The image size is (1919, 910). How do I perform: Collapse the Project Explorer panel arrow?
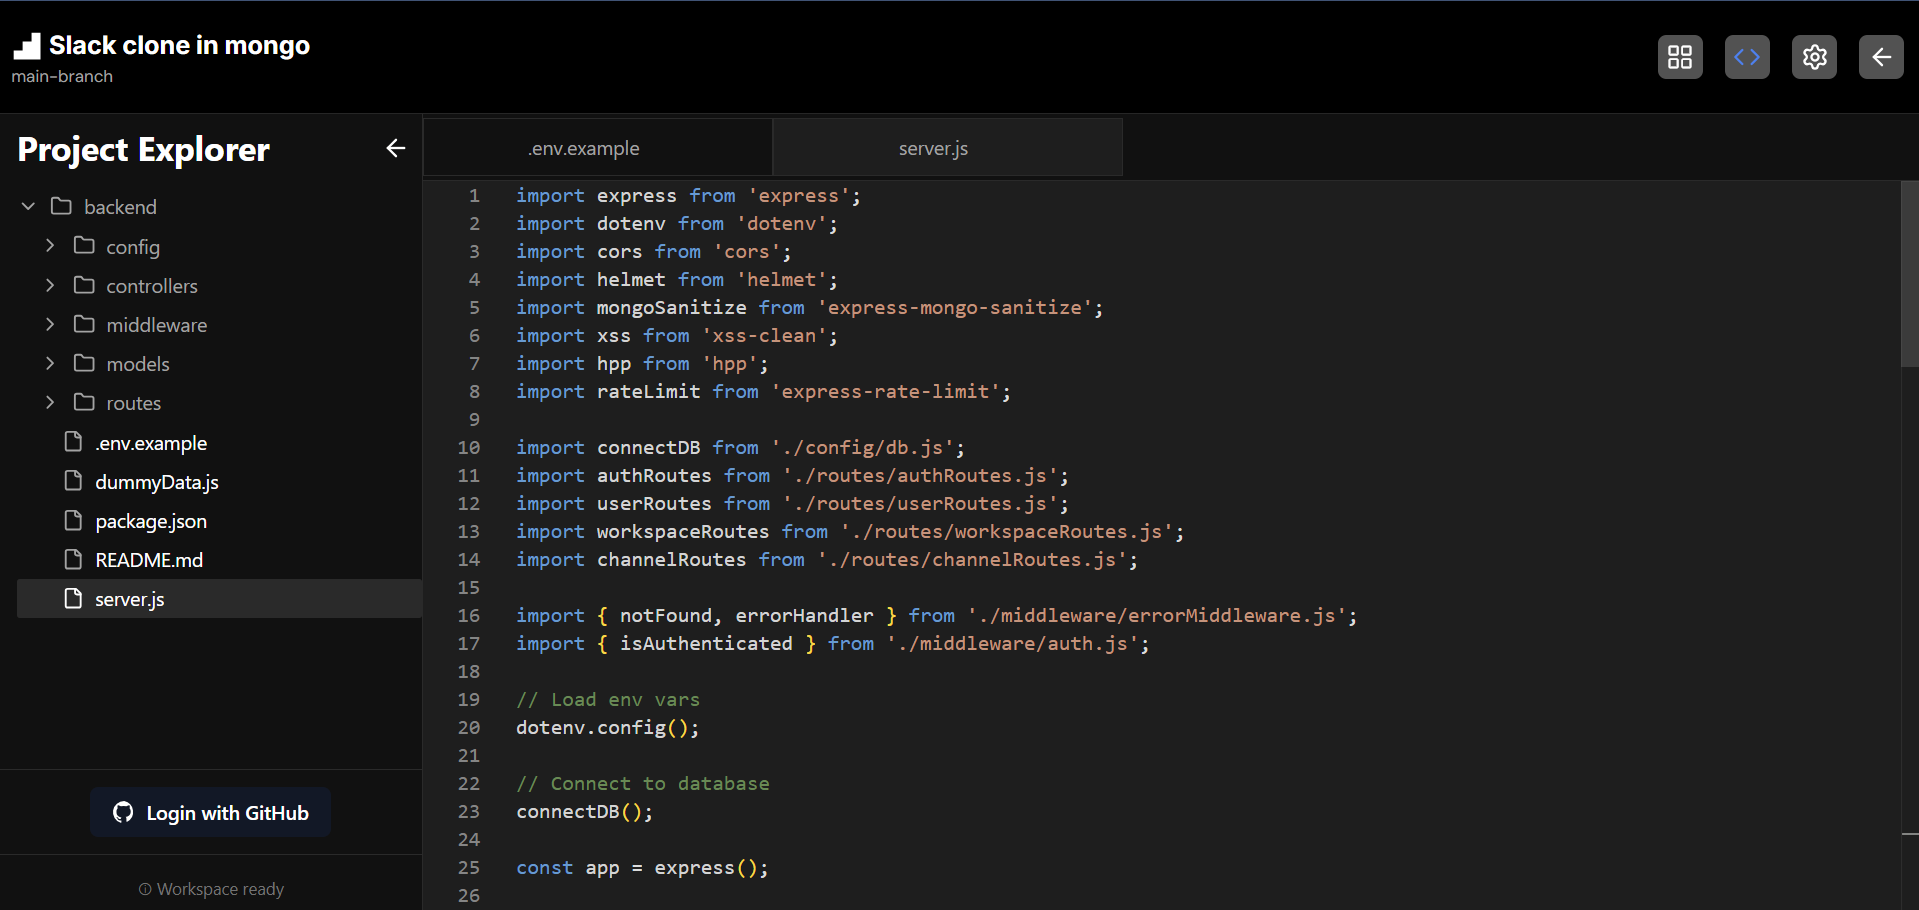pyautogui.click(x=396, y=149)
